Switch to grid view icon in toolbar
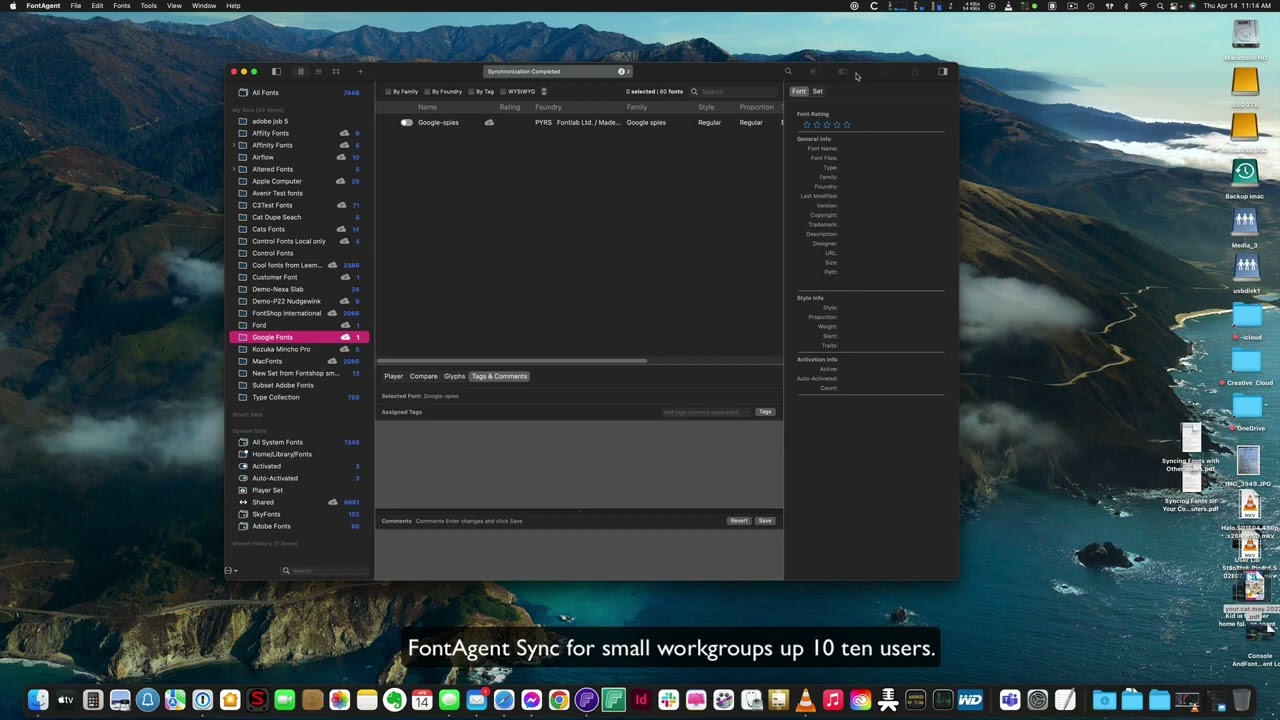1280x720 pixels. tap(336, 71)
